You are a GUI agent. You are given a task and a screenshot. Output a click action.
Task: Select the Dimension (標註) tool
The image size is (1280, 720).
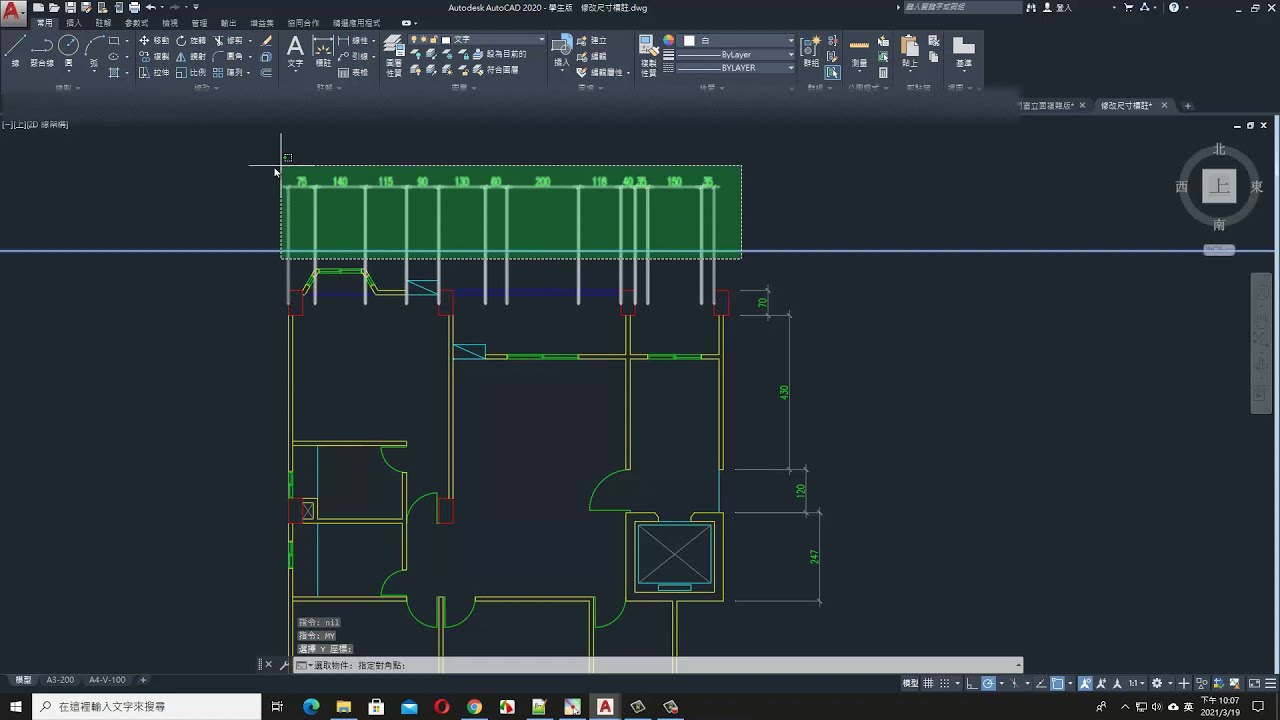(323, 52)
